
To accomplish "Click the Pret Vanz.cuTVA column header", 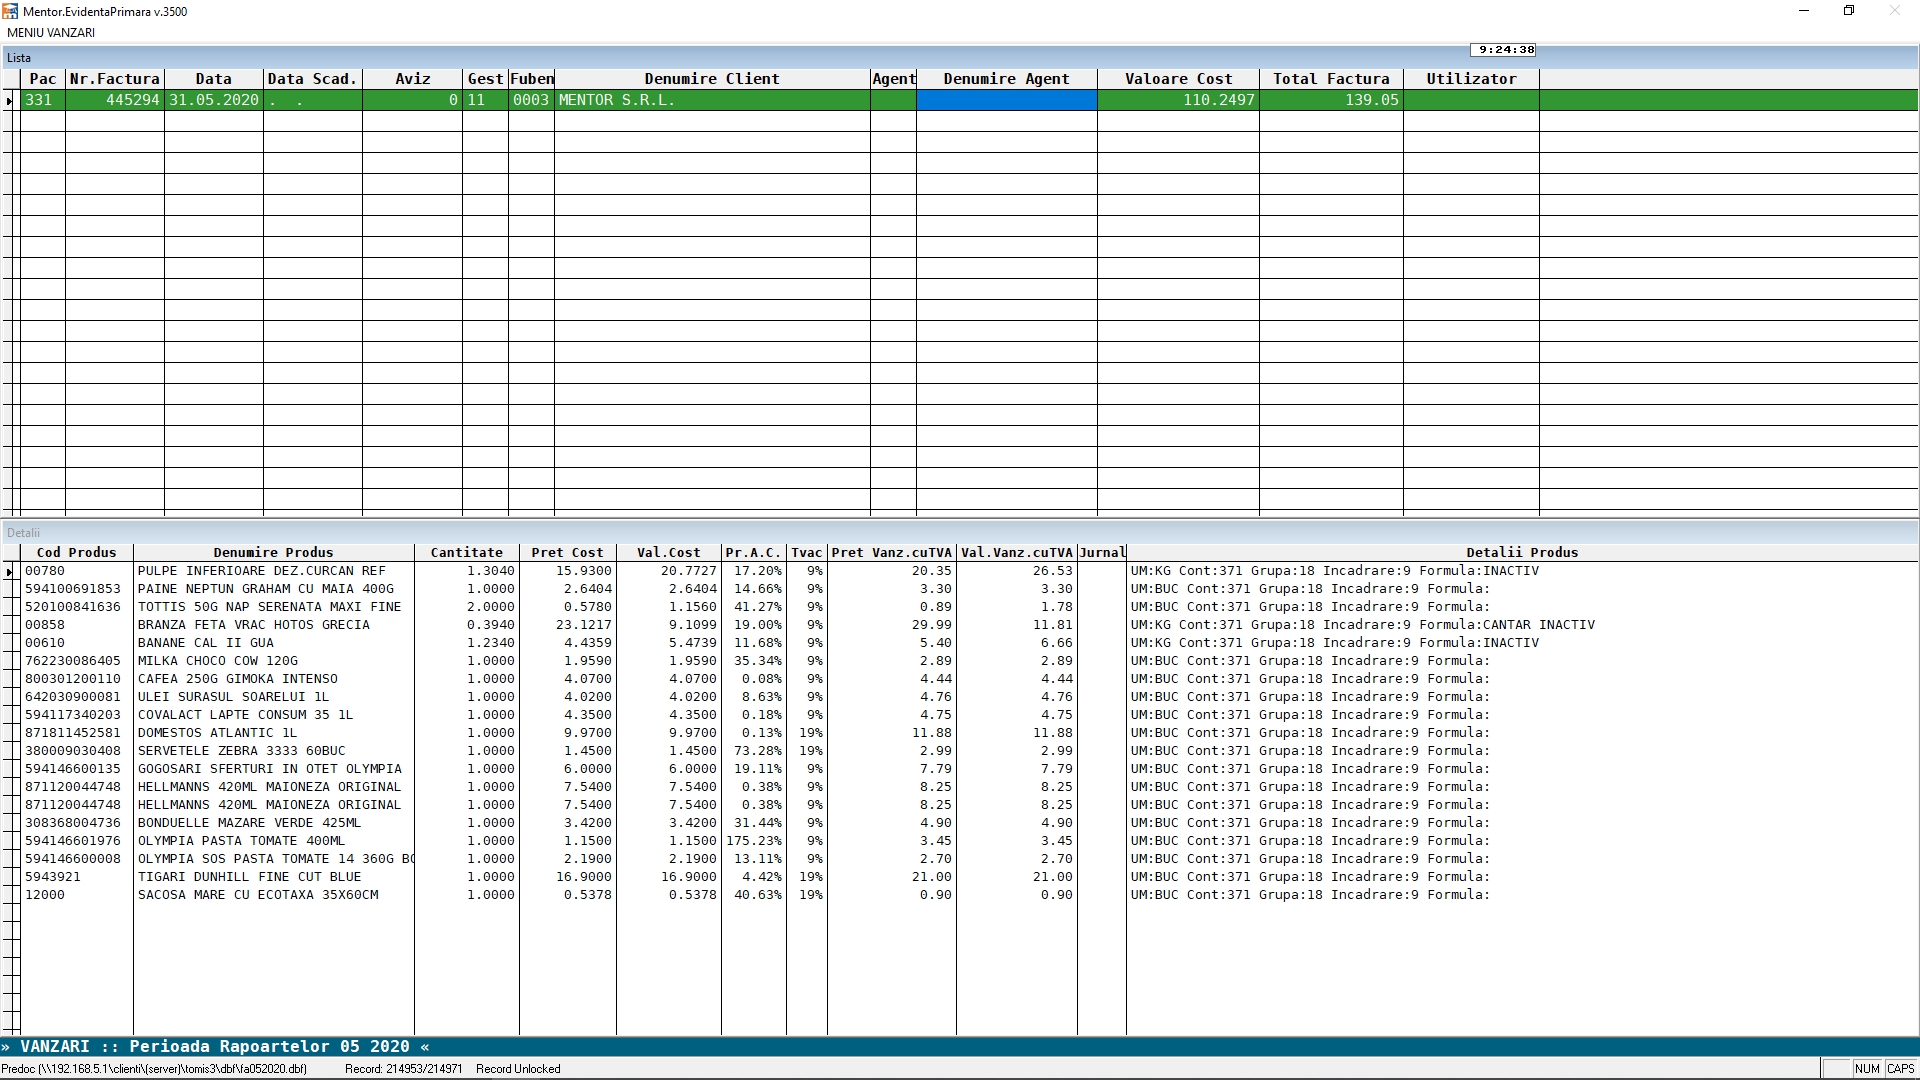I will [x=891, y=552].
